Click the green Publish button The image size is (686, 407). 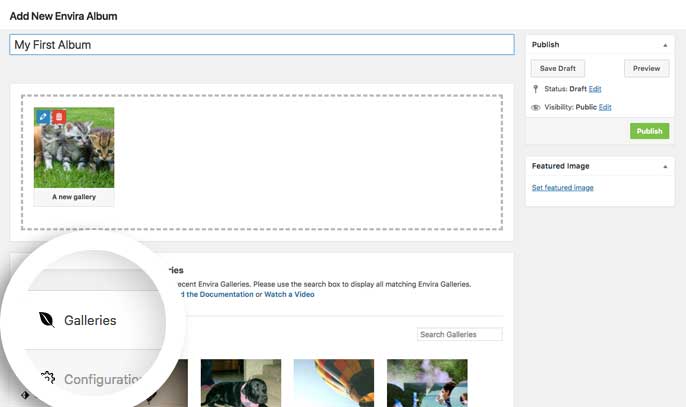(x=650, y=131)
